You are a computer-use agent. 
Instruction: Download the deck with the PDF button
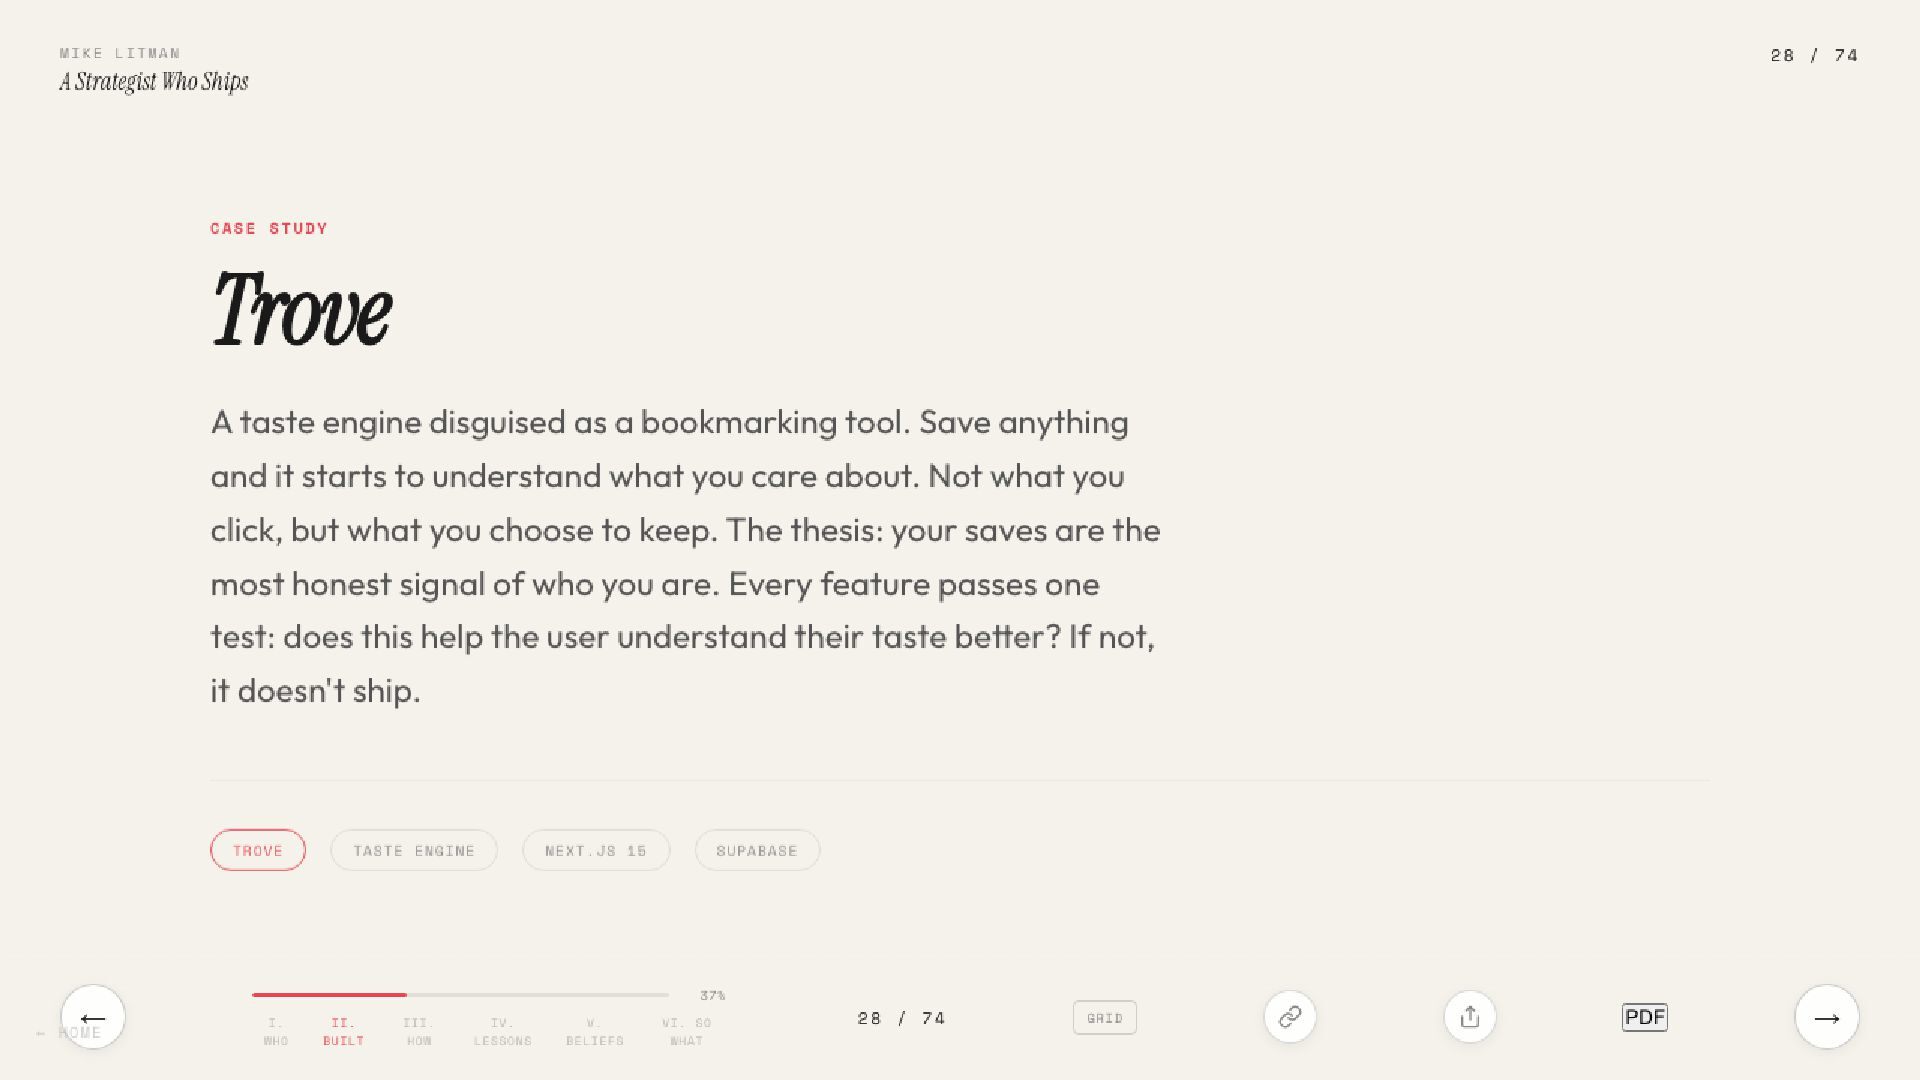(1644, 1017)
